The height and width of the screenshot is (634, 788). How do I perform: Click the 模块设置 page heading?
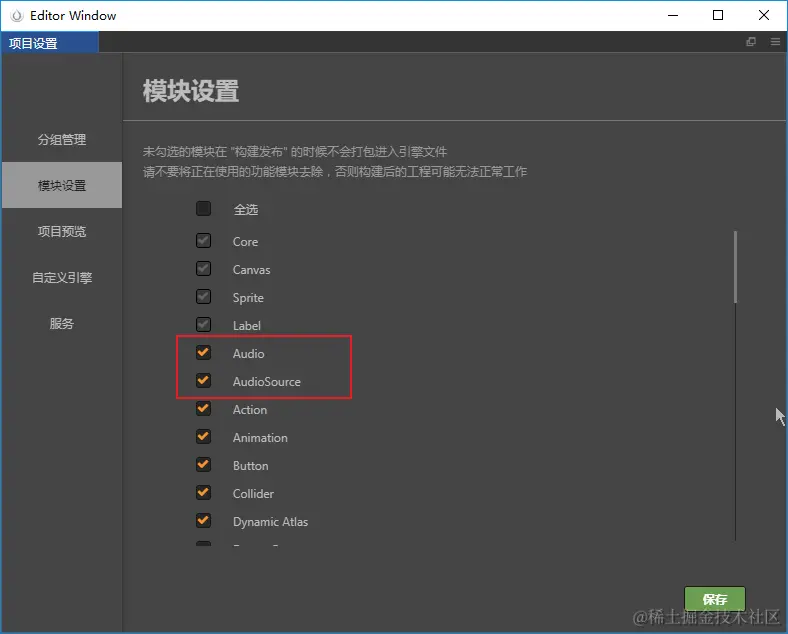coord(191,91)
